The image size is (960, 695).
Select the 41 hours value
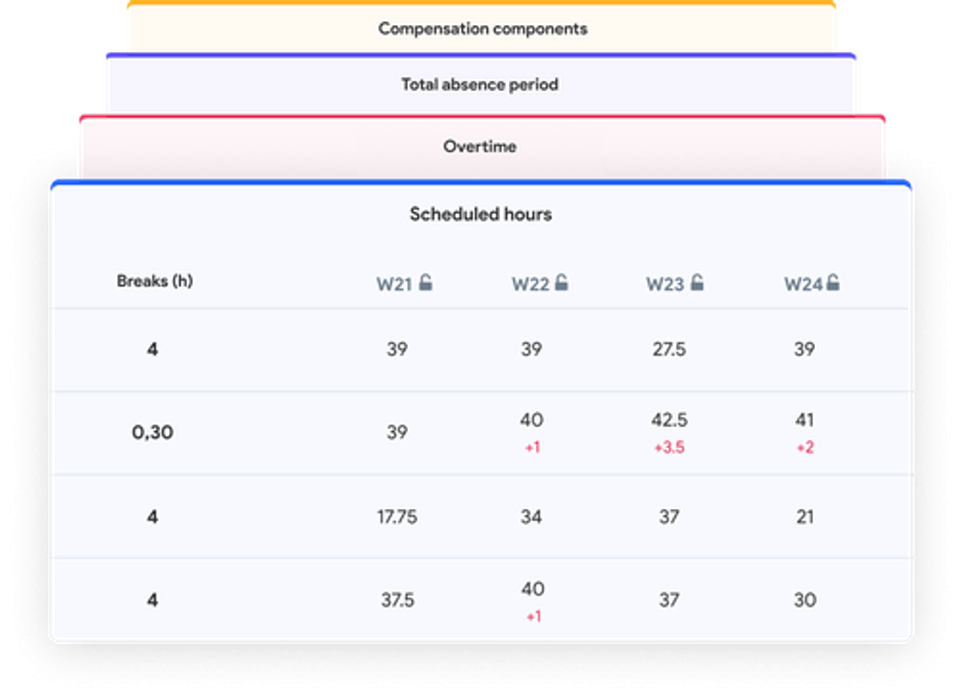[x=804, y=420]
